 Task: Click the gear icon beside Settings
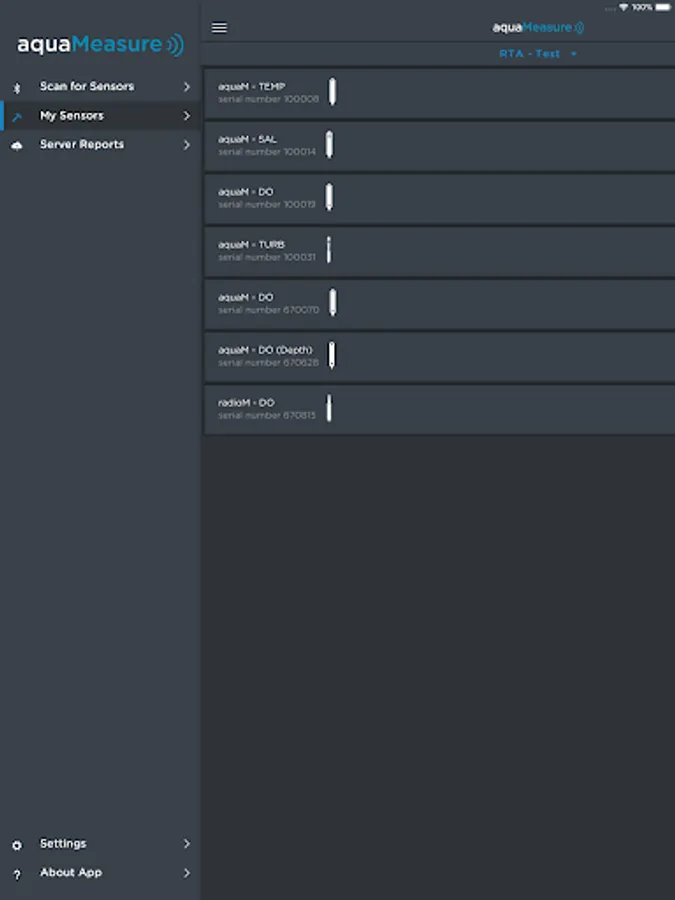point(17,845)
